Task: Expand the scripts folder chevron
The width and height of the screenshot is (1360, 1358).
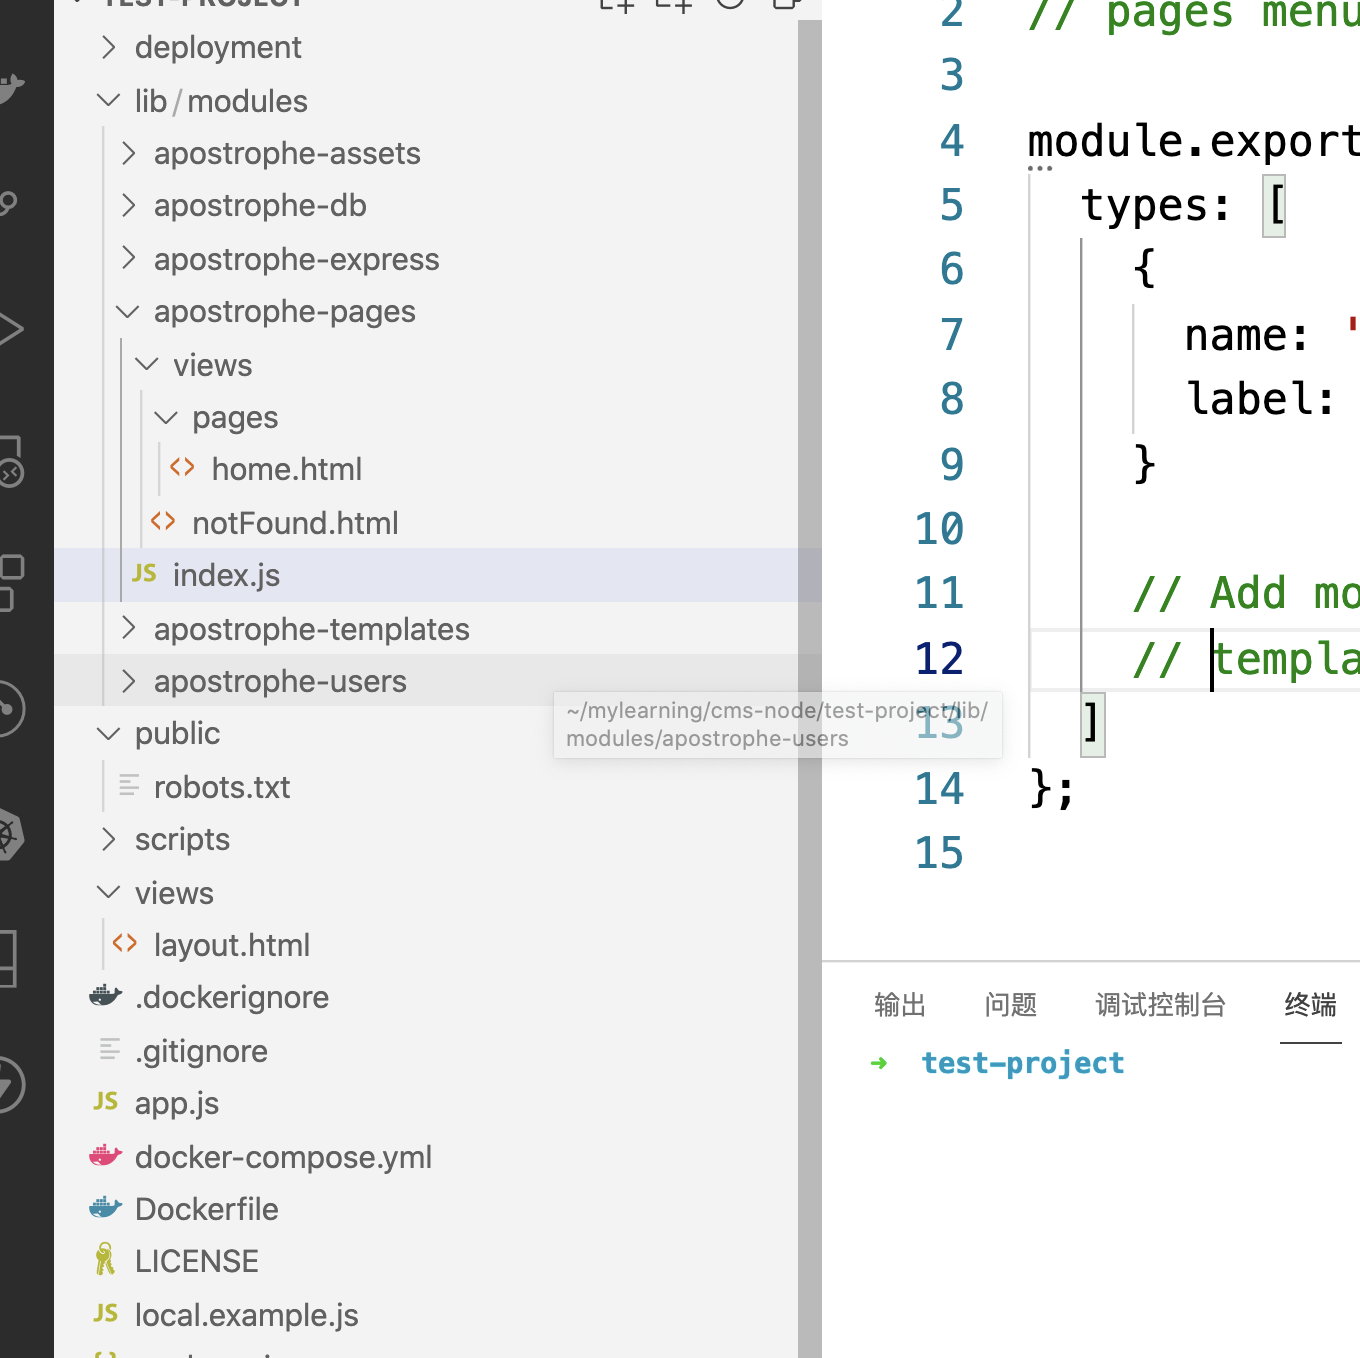Action: click(x=109, y=839)
